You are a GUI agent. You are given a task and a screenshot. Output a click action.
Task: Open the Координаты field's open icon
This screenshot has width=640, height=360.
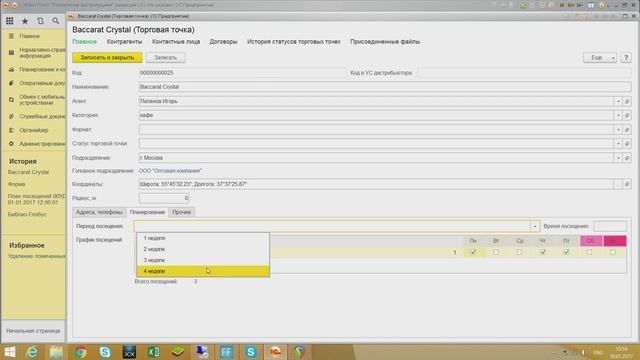coord(627,184)
